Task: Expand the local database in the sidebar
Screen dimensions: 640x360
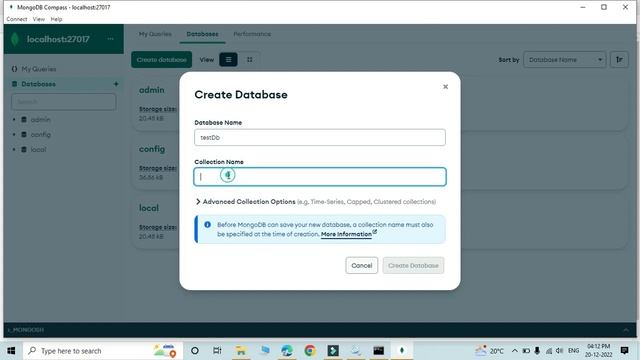Action: [x=14, y=149]
